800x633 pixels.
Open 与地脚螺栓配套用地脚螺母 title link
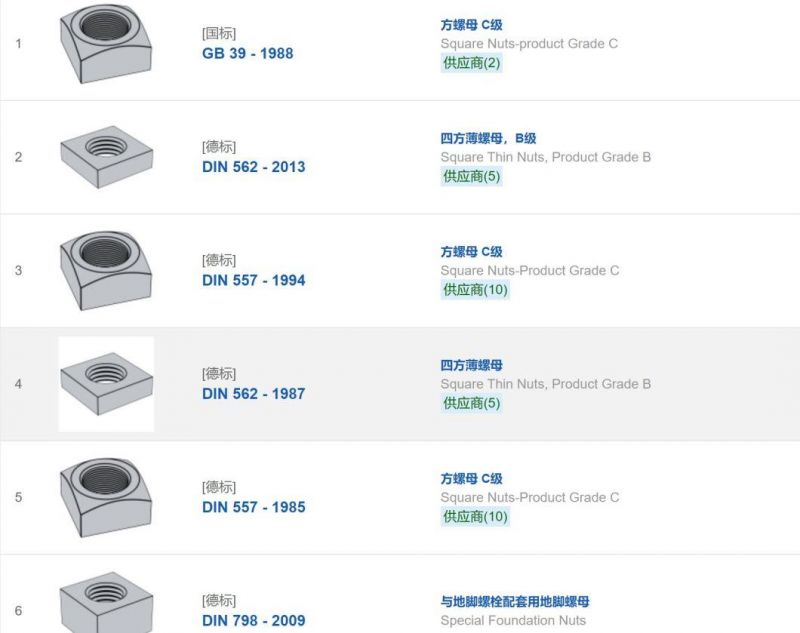pos(515,601)
